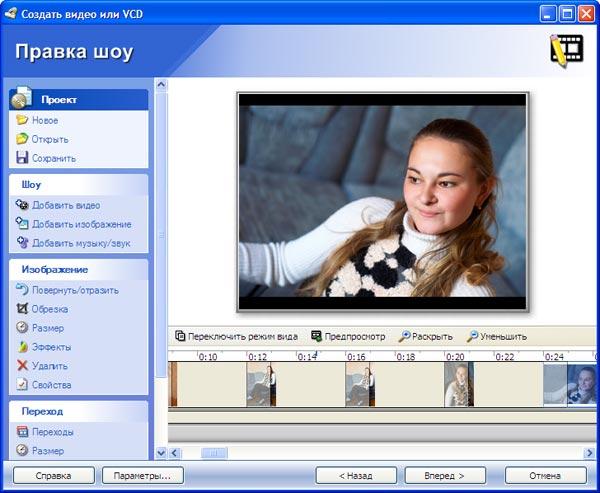
Task: Click the Переключить режим вида label
Action: tap(243, 336)
